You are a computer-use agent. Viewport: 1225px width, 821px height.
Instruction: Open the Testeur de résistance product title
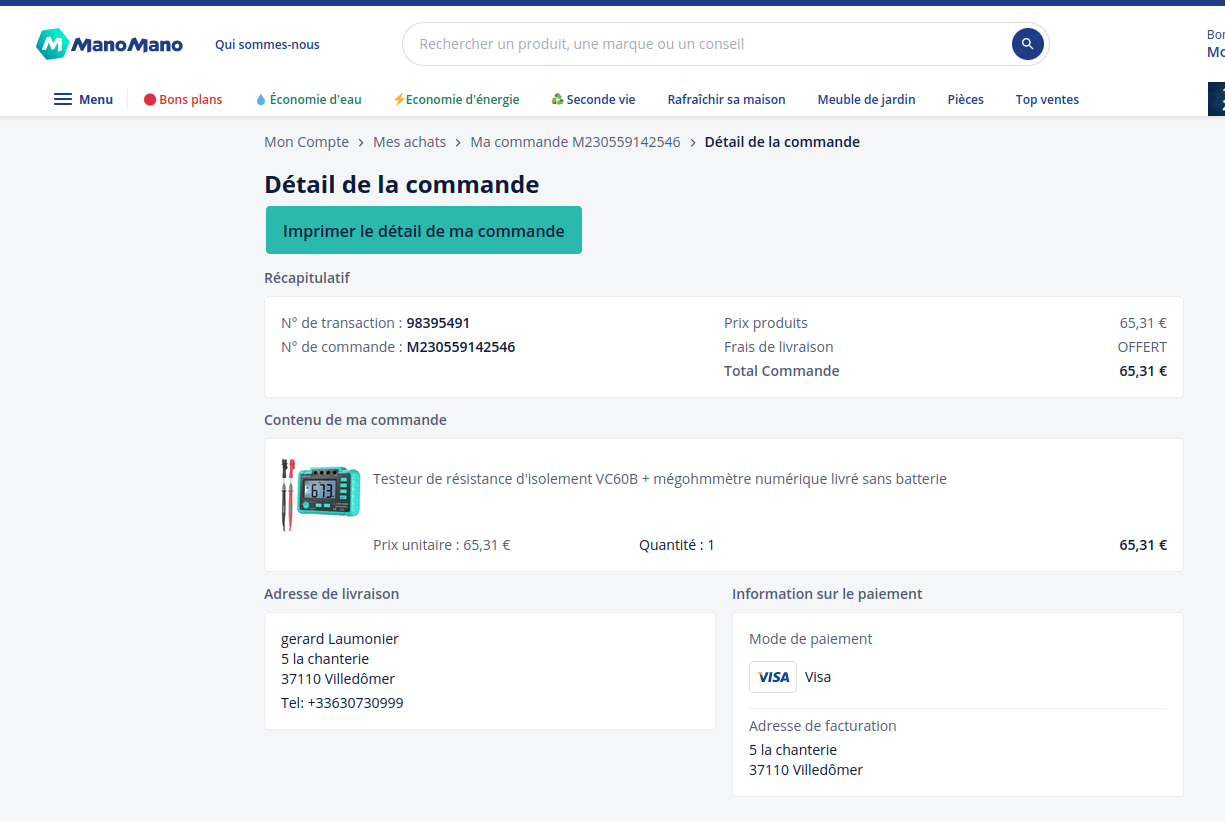pos(659,479)
